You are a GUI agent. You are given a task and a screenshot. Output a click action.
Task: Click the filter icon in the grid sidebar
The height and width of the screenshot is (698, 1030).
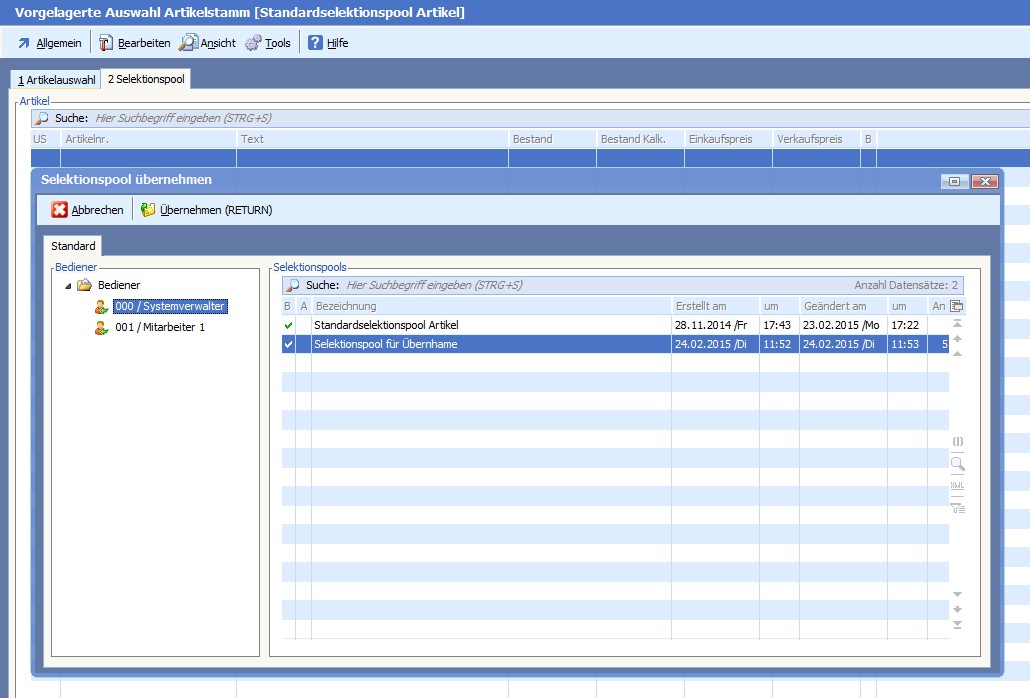click(x=957, y=508)
